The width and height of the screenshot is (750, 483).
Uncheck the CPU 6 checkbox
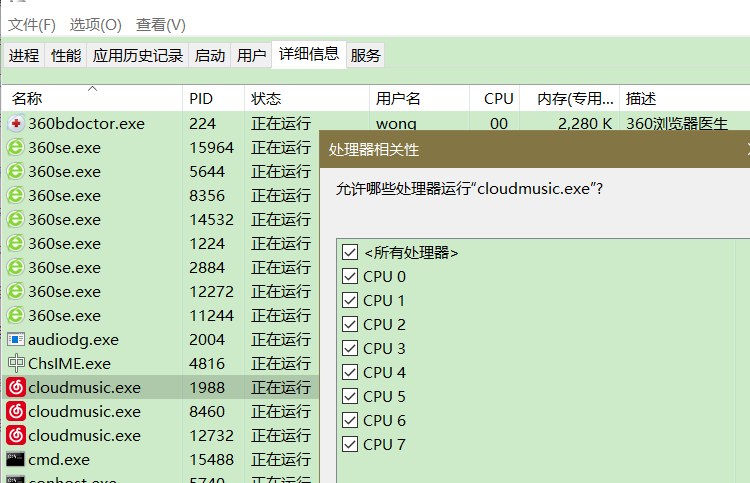click(350, 420)
